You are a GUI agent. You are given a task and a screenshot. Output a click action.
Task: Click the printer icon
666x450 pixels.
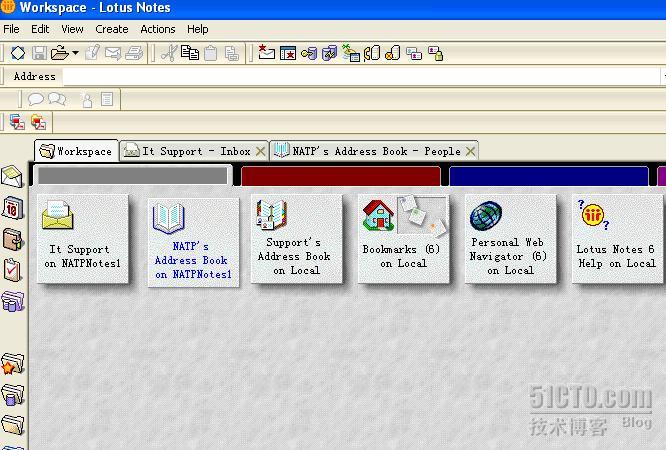[x=134, y=53]
